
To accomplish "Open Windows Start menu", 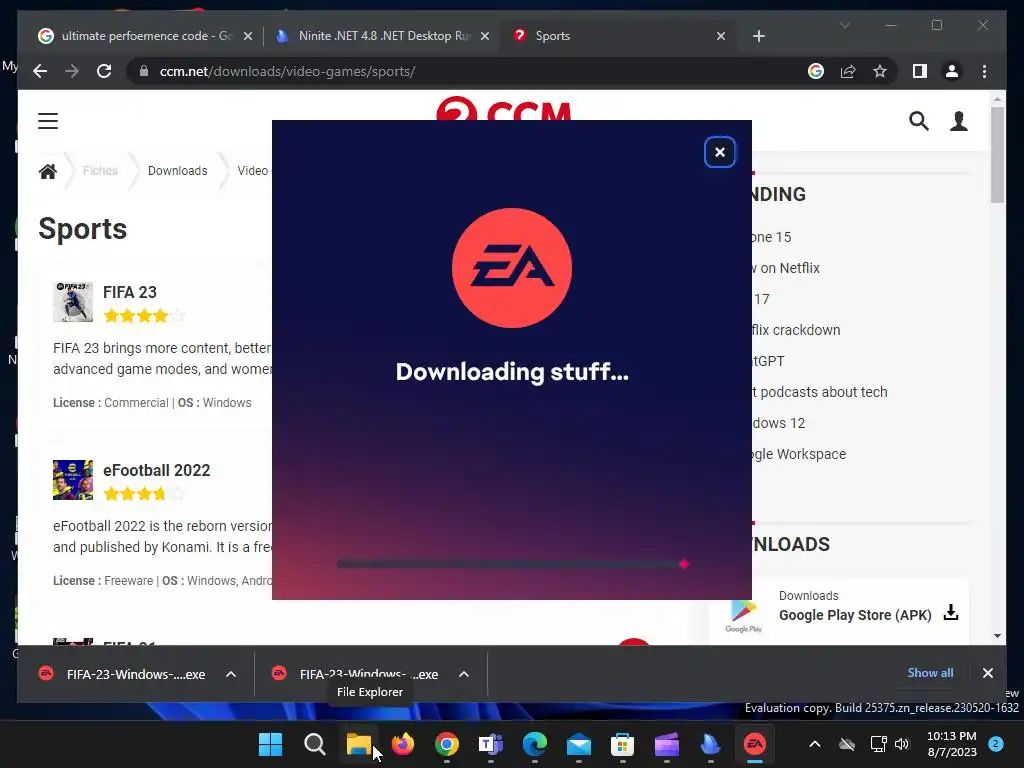I will point(270,744).
